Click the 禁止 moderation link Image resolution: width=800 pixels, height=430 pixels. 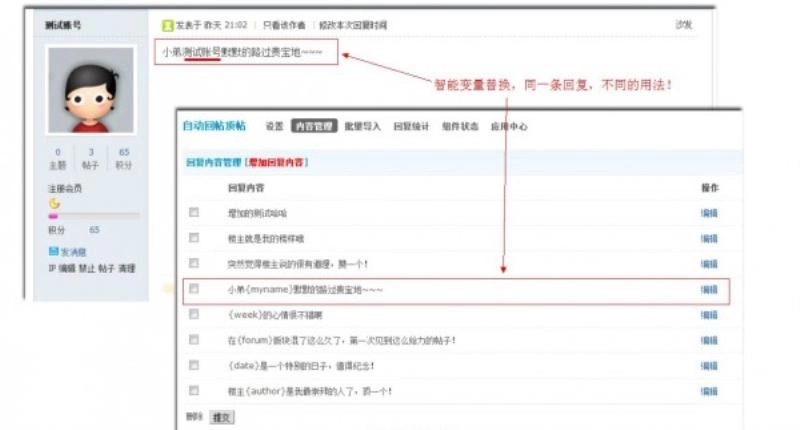point(87,268)
